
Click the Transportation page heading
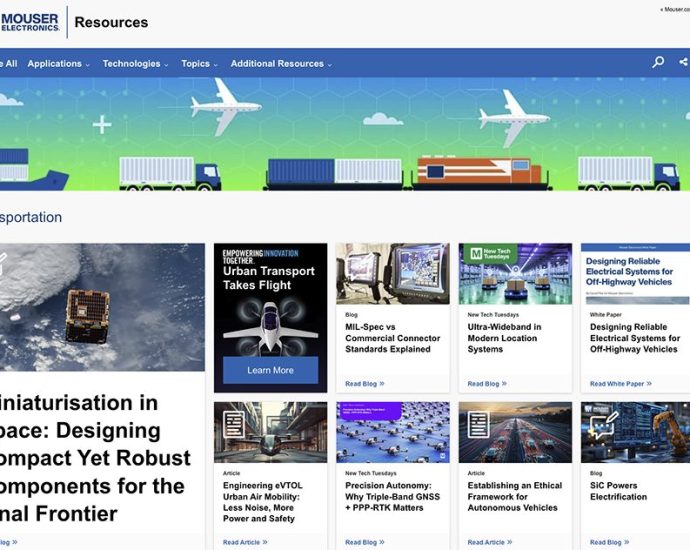(x=31, y=217)
